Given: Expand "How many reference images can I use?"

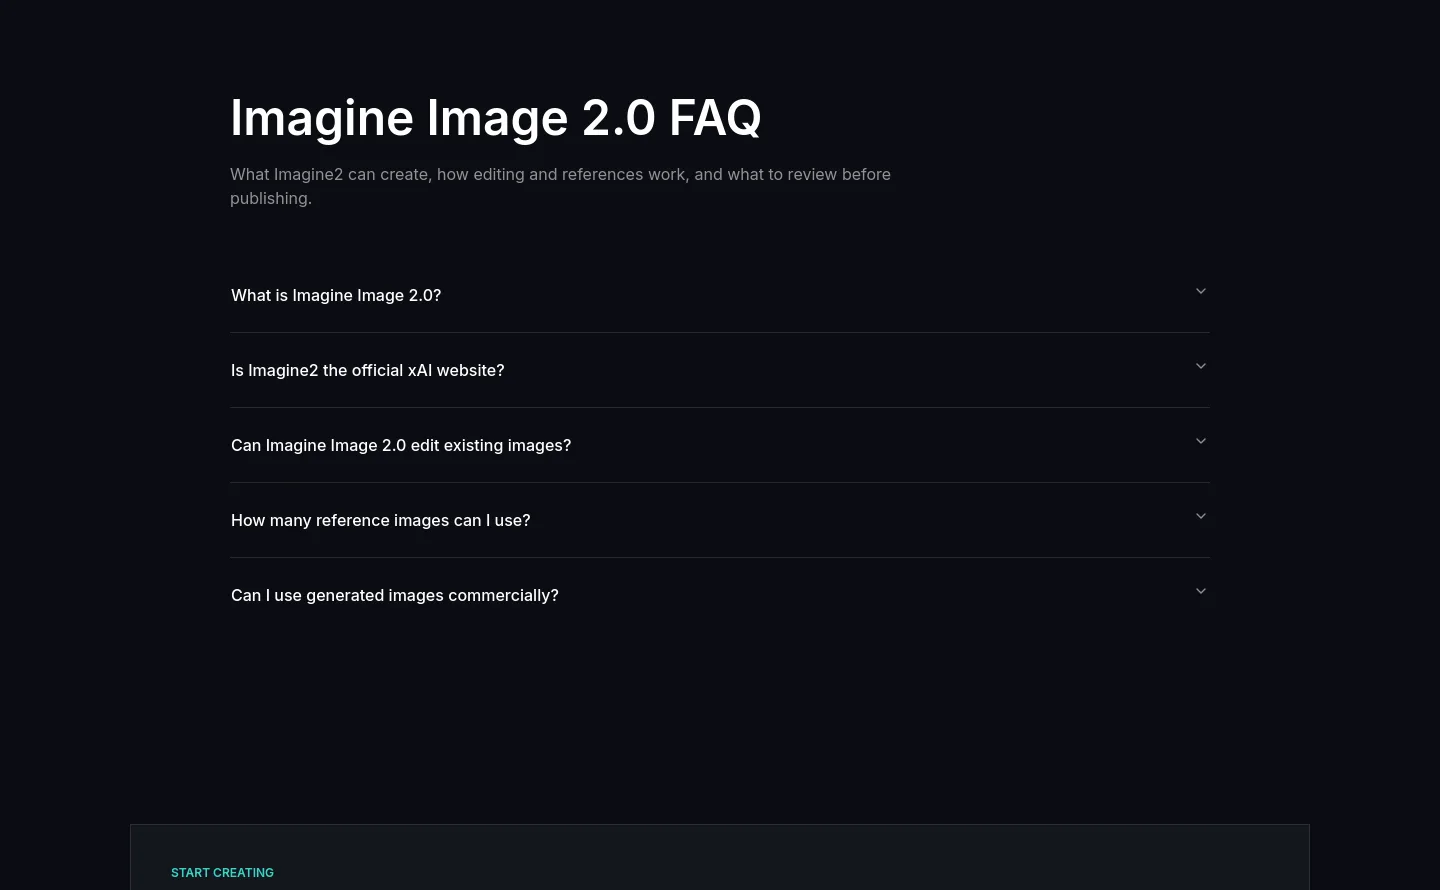Looking at the screenshot, I should pyautogui.click(x=720, y=520).
